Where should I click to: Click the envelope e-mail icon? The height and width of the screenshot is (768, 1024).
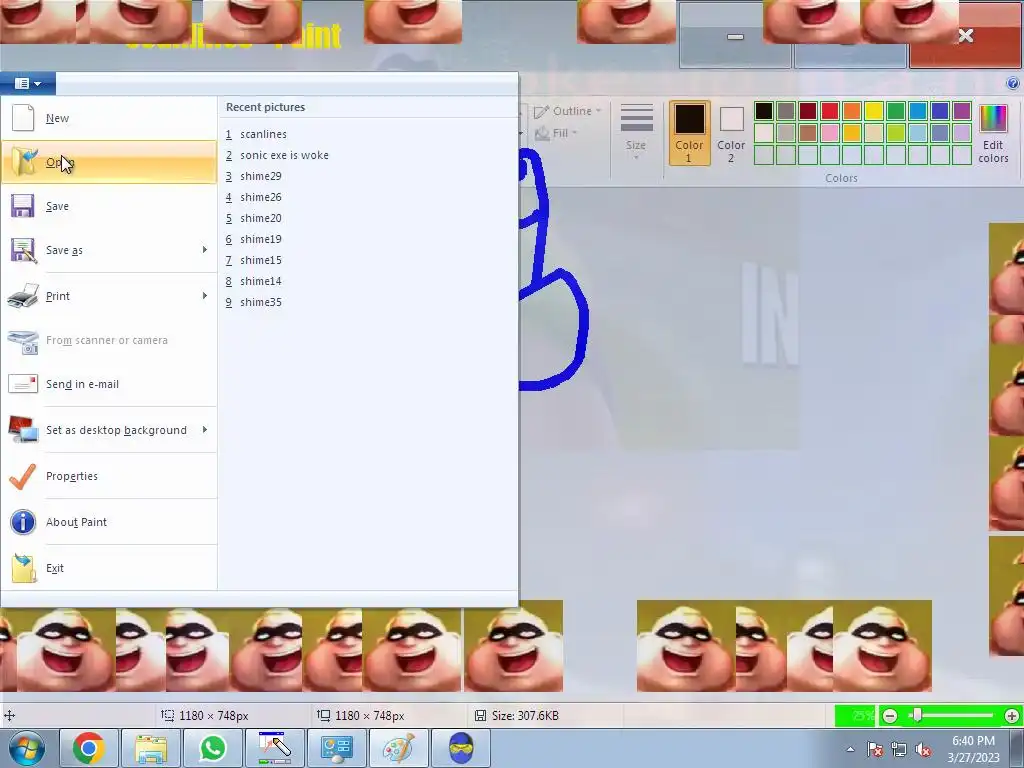pos(23,384)
